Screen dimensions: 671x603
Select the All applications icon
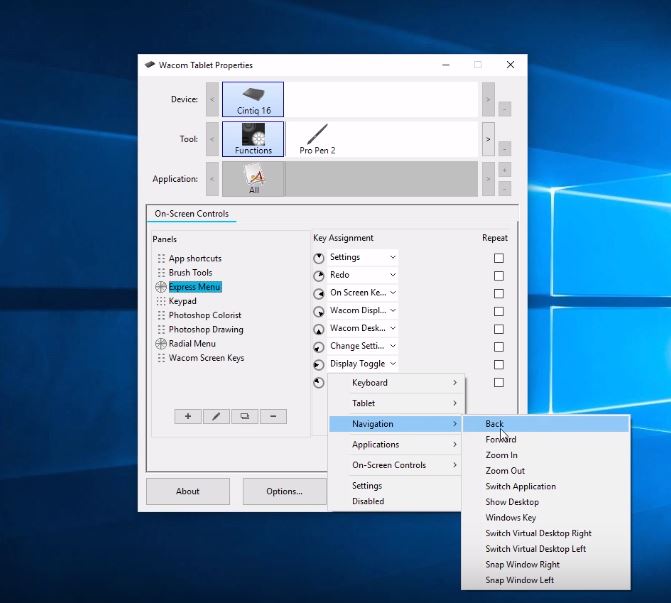pos(254,179)
